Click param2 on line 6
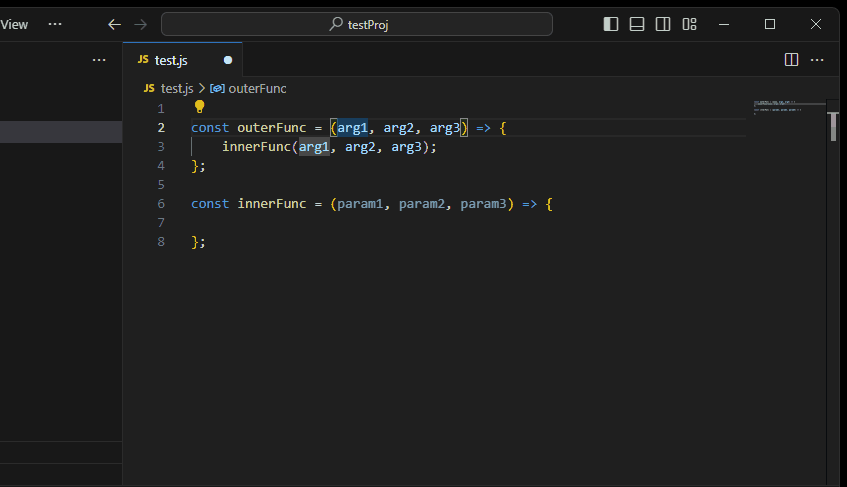The image size is (847, 487). pyautogui.click(x=422, y=204)
